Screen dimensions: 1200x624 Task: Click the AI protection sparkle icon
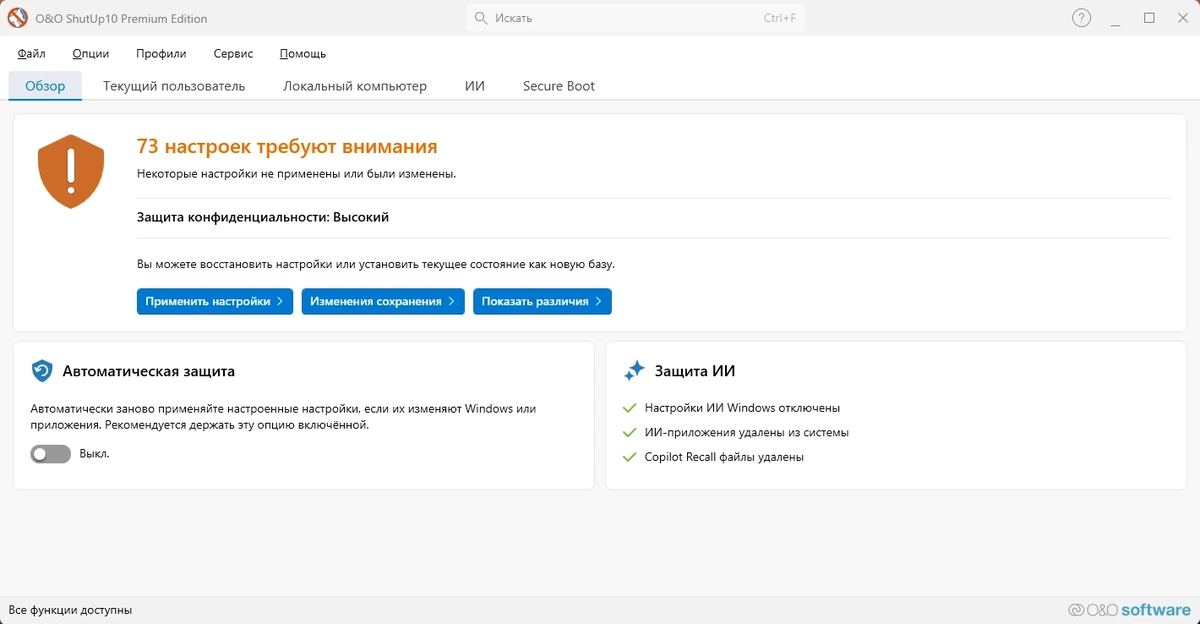634,371
